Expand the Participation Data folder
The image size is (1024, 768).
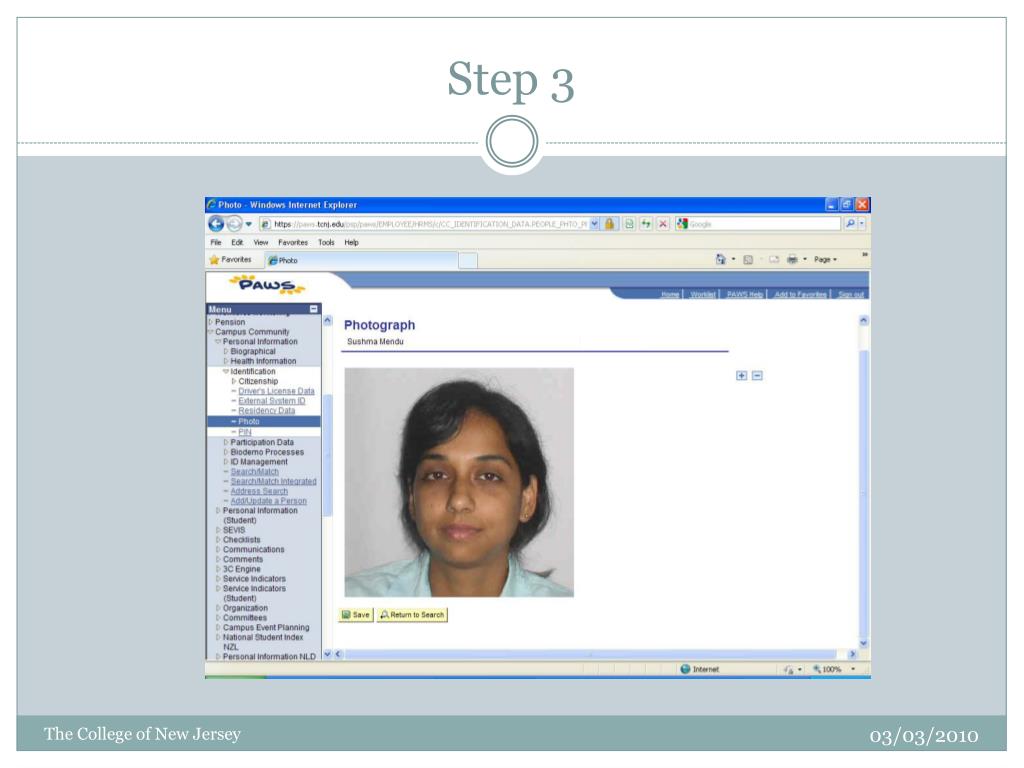226,442
